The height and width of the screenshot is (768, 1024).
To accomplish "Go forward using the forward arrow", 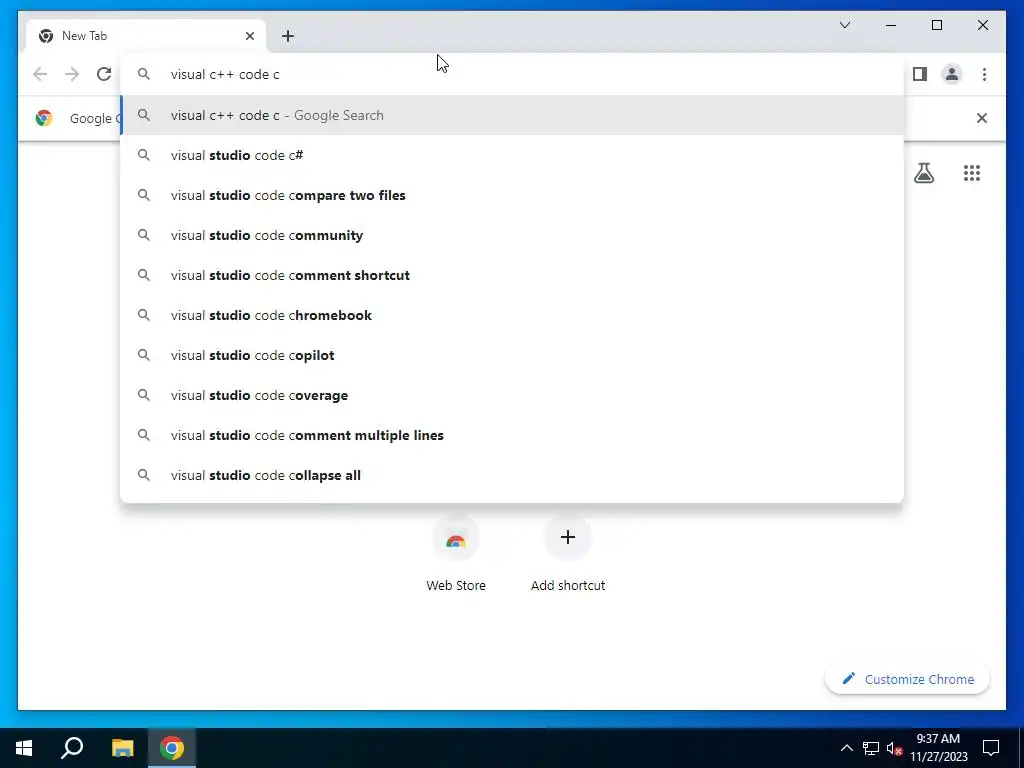I will click(72, 74).
